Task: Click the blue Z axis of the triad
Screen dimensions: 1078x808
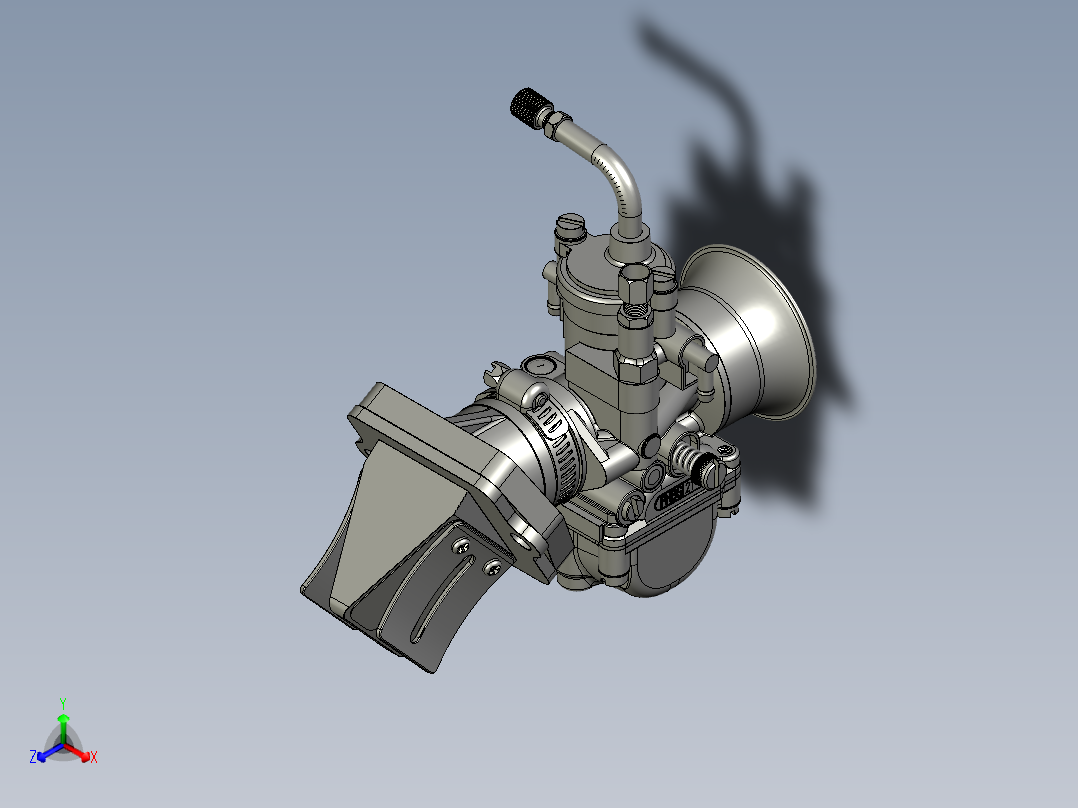Action: point(49,752)
